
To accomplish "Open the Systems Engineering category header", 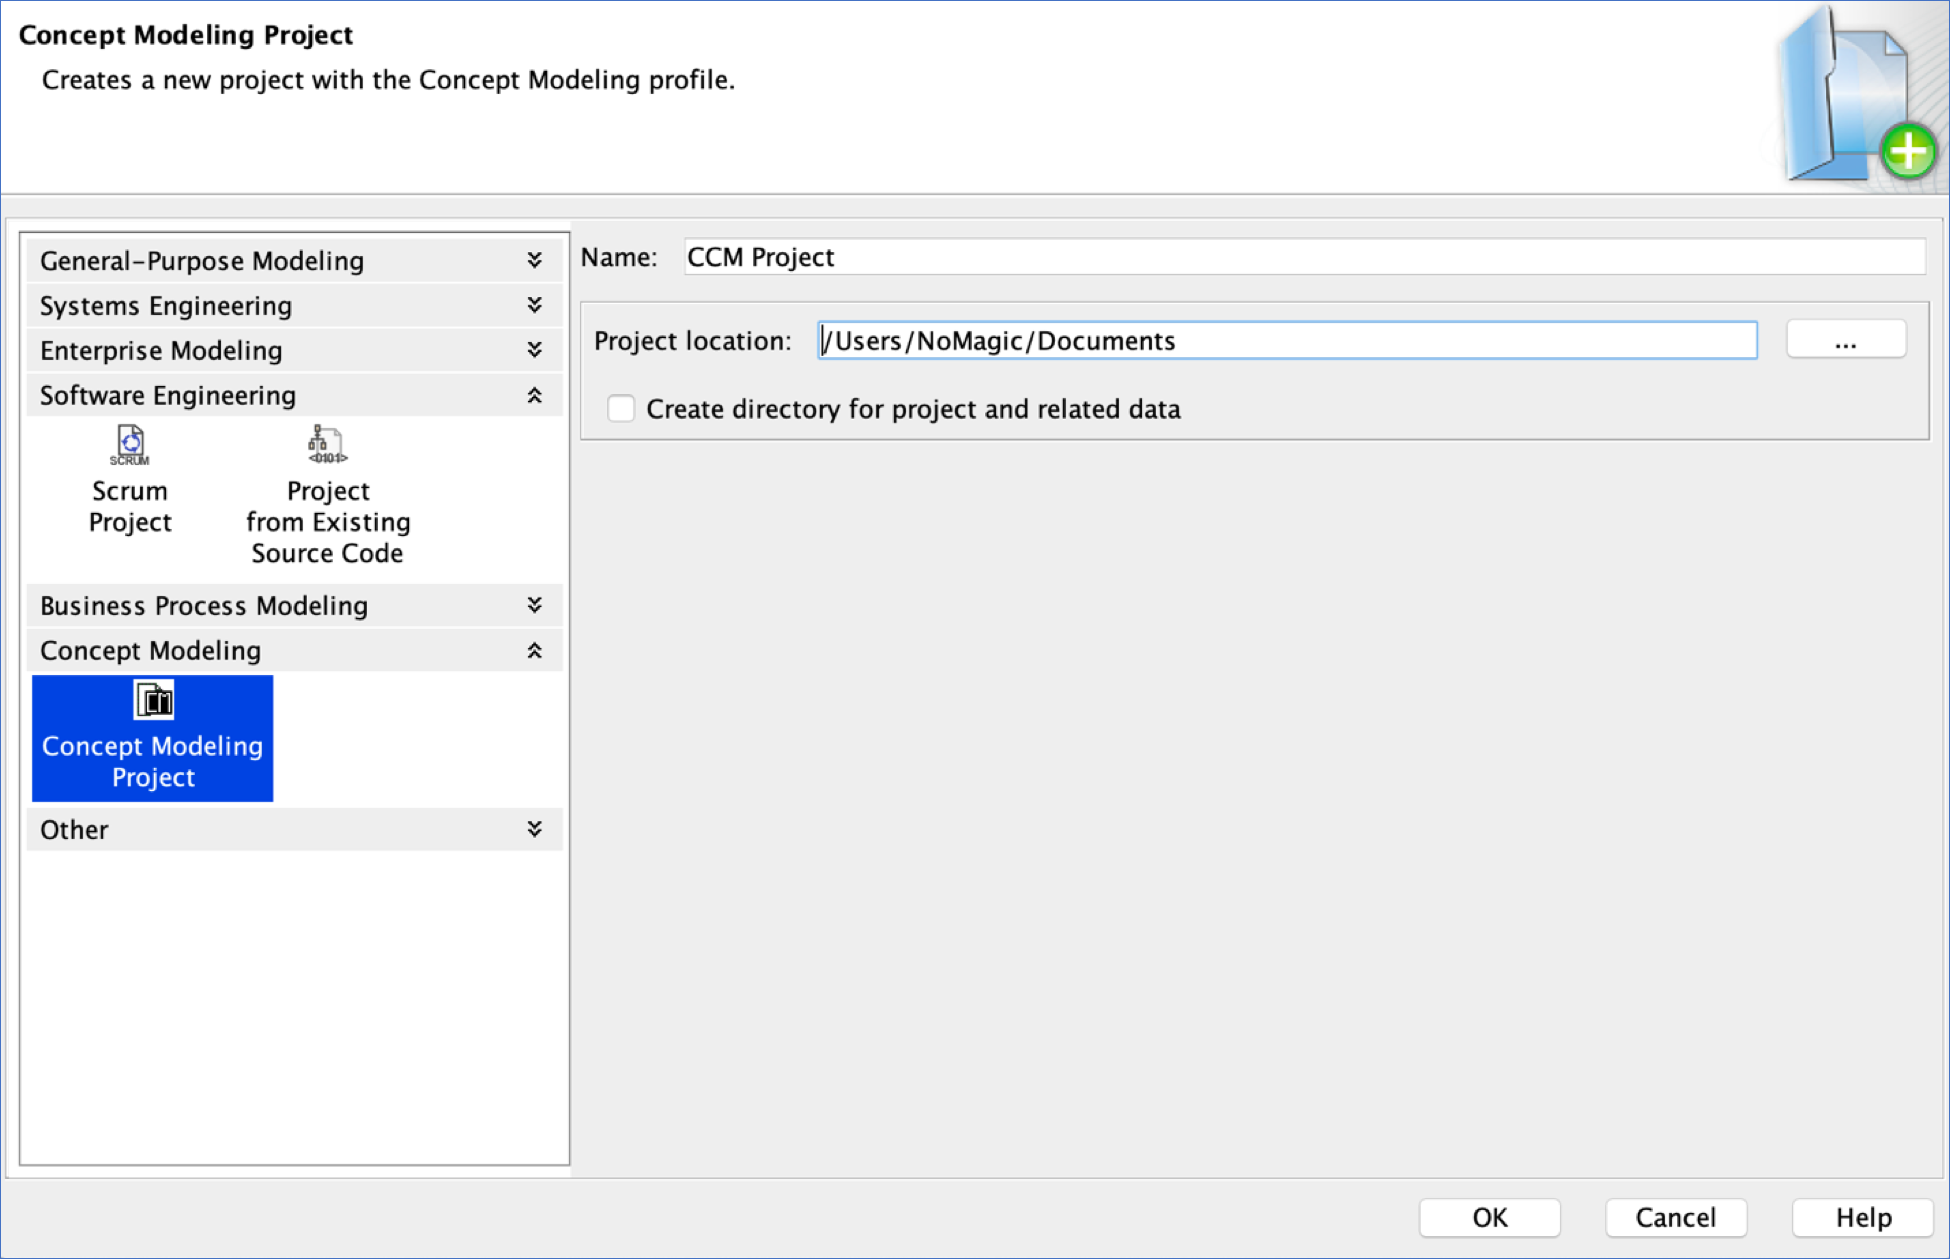I will click(x=166, y=306).
